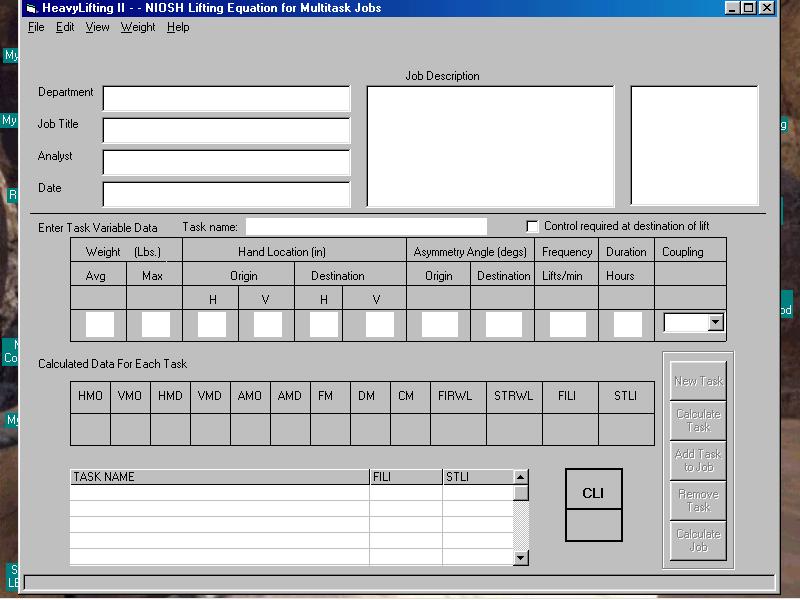Click the Calculate Task button
The height and width of the screenshot is (600, 800).
pos(697,420)
